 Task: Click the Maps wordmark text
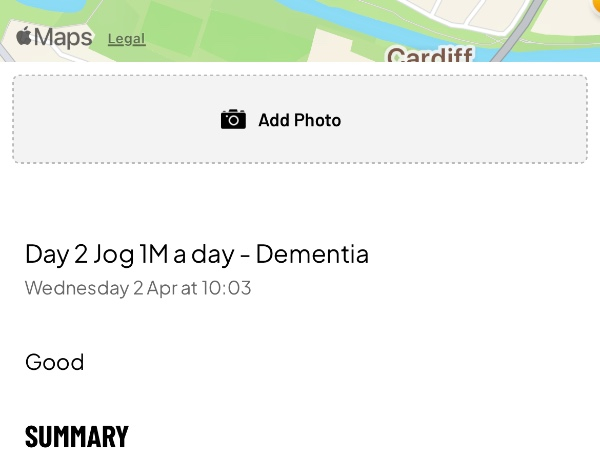pyautogui.click(x=64, y=38)
